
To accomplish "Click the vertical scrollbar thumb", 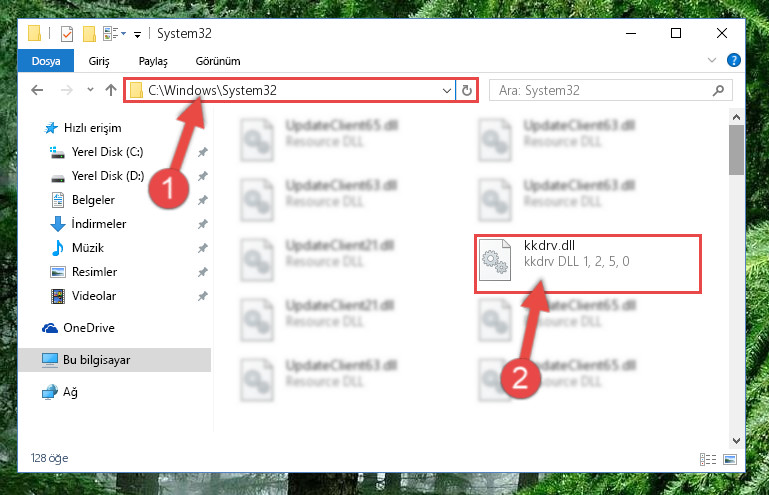I will click(736, 150).
